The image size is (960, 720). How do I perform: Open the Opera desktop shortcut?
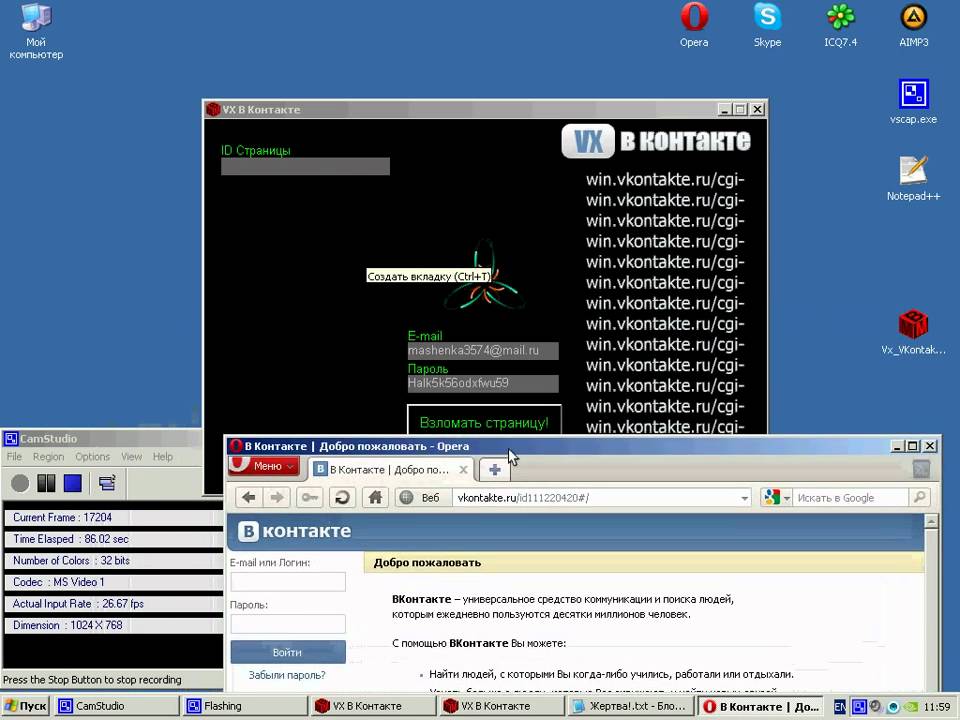tap(694, 25)
